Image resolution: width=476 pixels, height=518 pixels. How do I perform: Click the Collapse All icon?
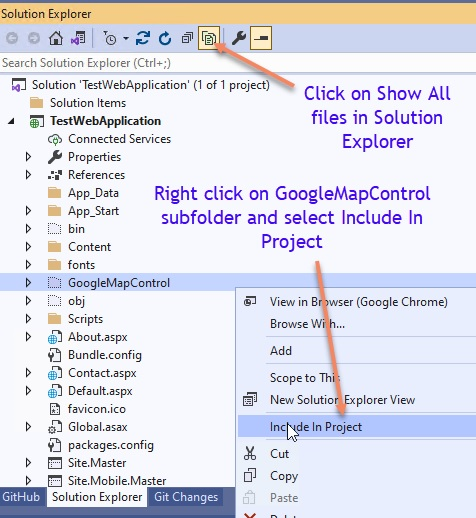pyautogui.click(x=187, y=38)
